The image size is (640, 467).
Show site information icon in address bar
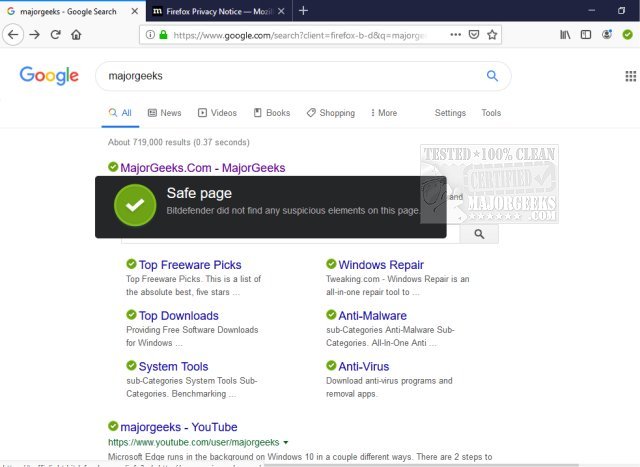[x=150, y=35]
